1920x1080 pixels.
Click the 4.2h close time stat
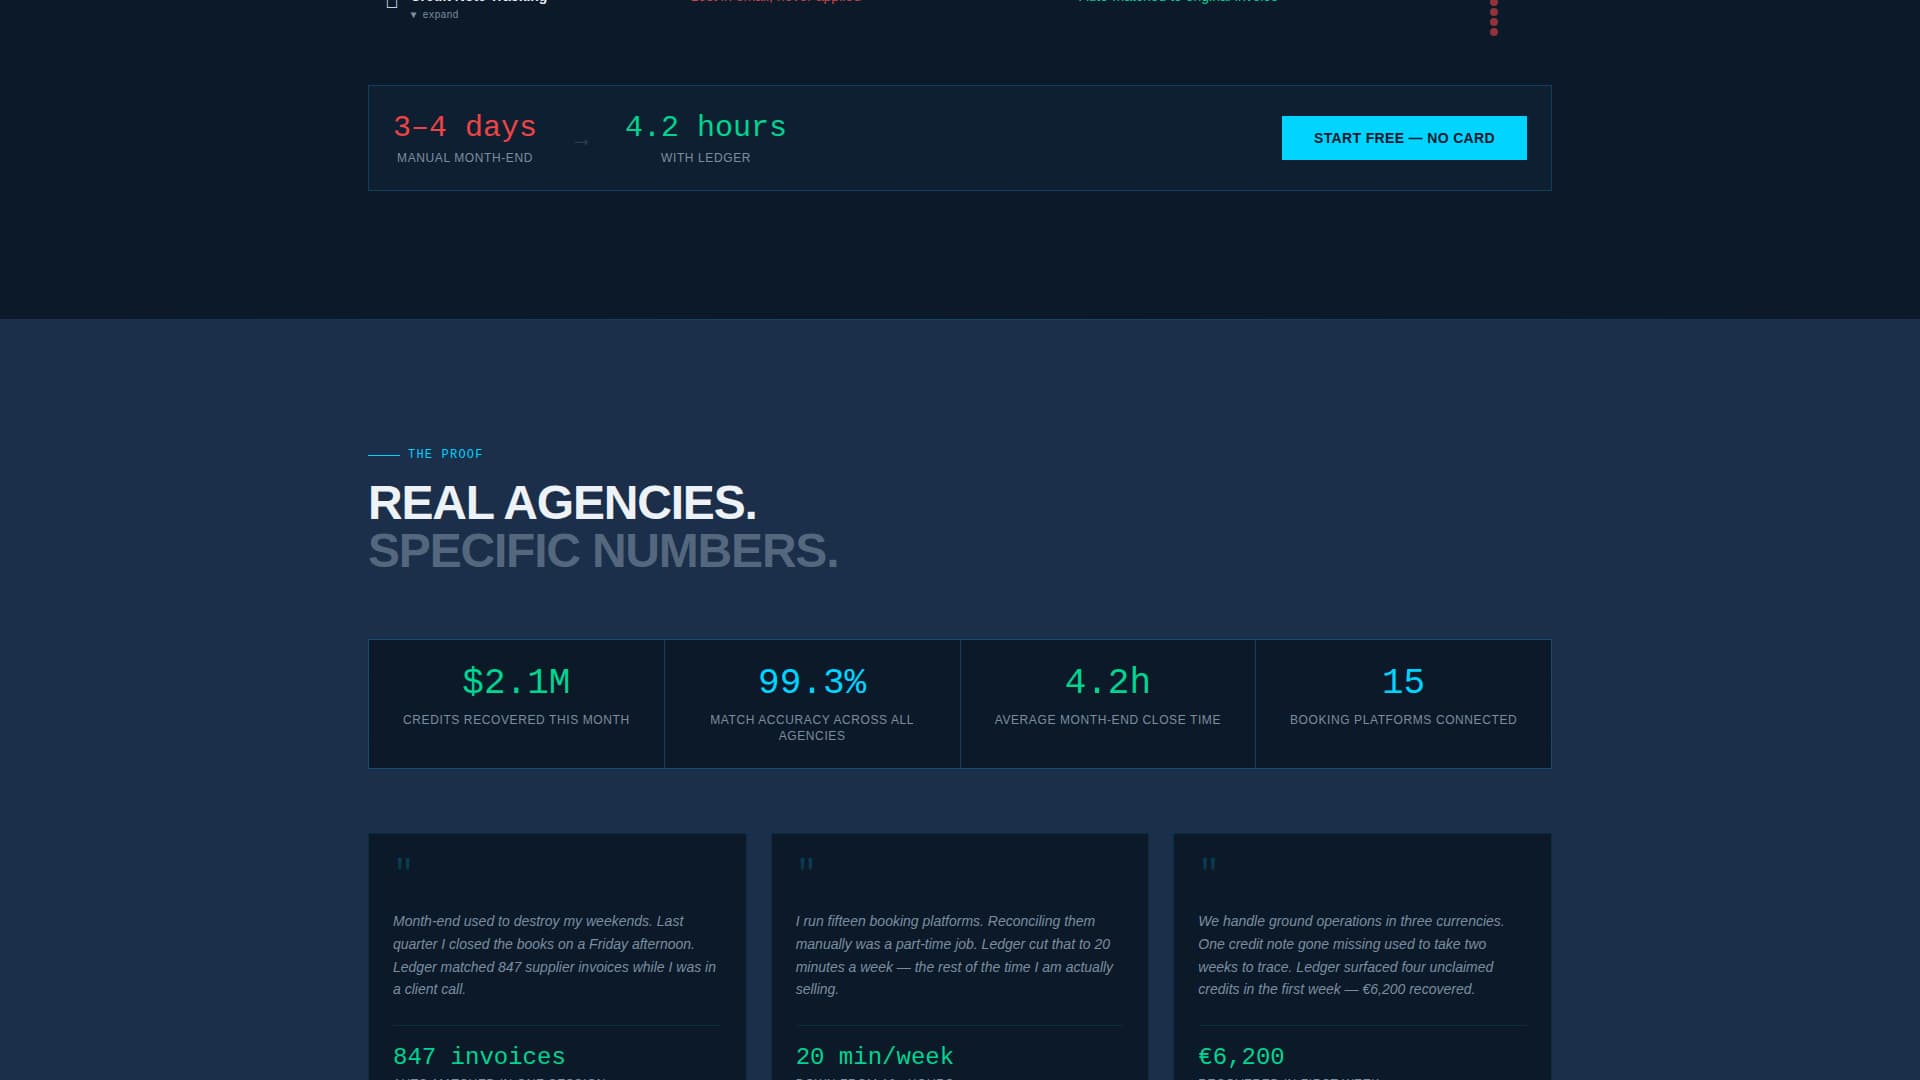point(1107,682)
